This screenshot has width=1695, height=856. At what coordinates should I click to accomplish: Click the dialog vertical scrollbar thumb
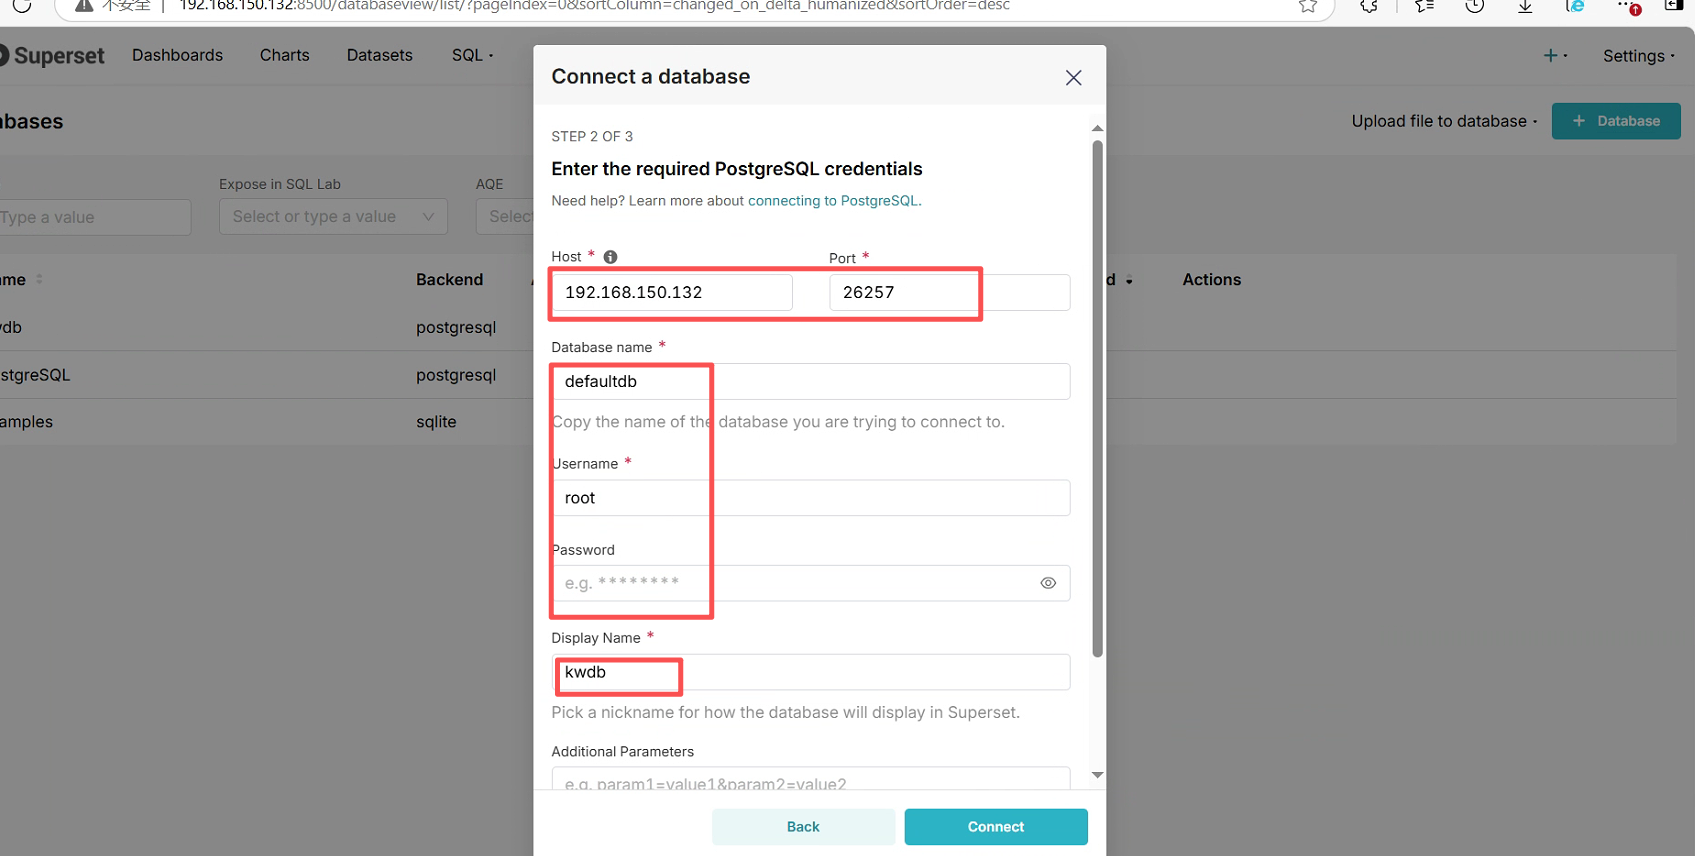[1097, 400]
